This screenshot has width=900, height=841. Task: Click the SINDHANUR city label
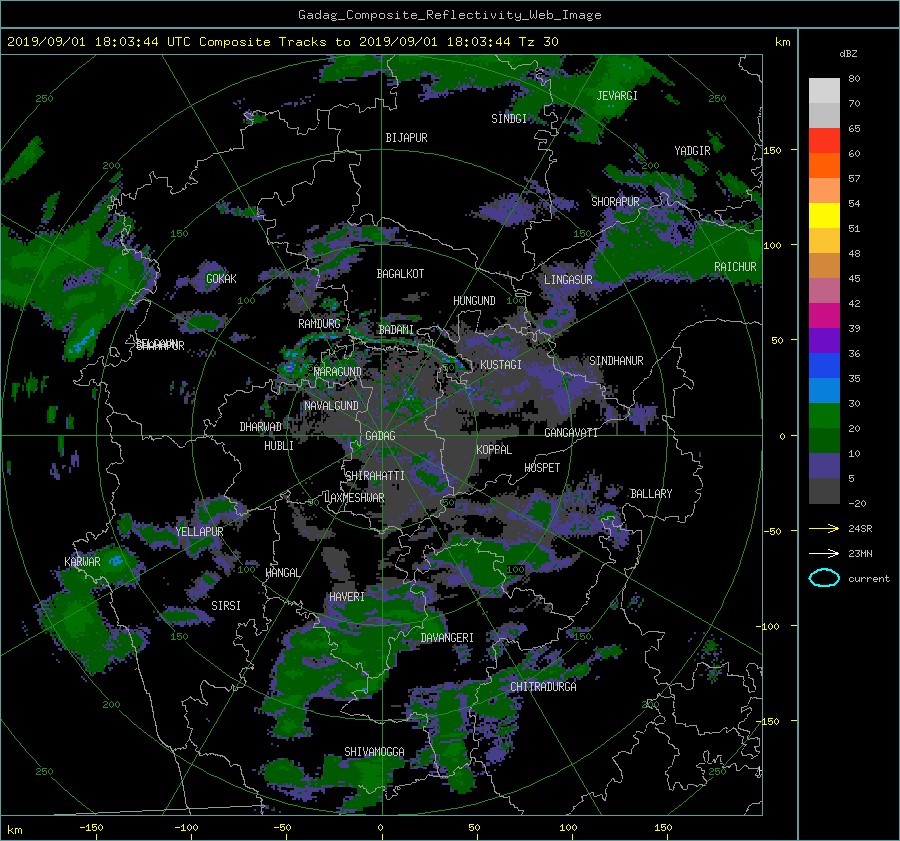coord(616,361)
